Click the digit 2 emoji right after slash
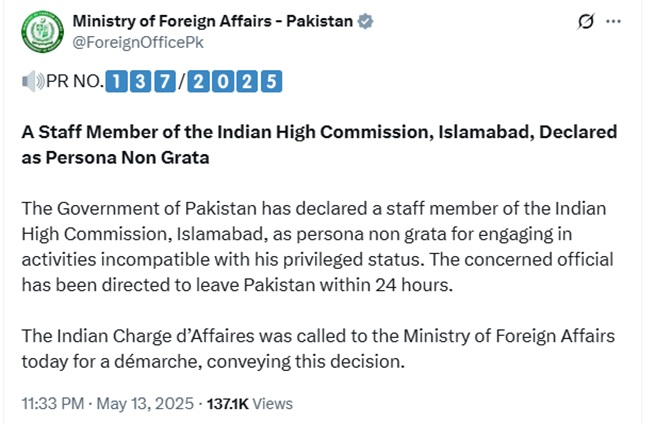Viewport: 655px width, 424px height. click(x=197, y=82)
